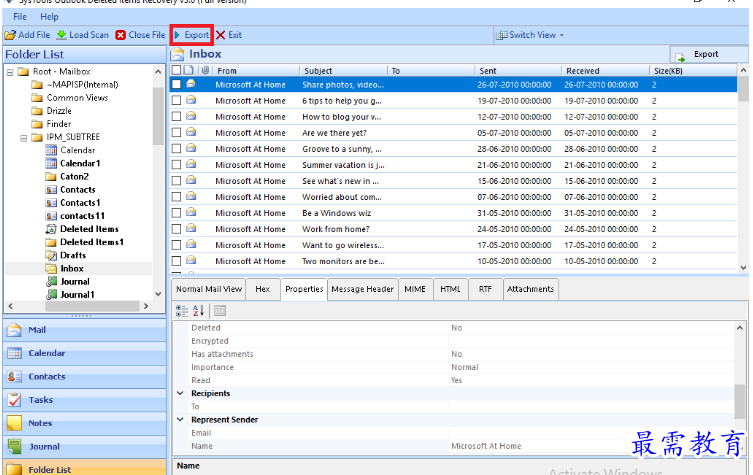
Task: Click the Drizzle folder icon
Action: [x=37, y=111]
